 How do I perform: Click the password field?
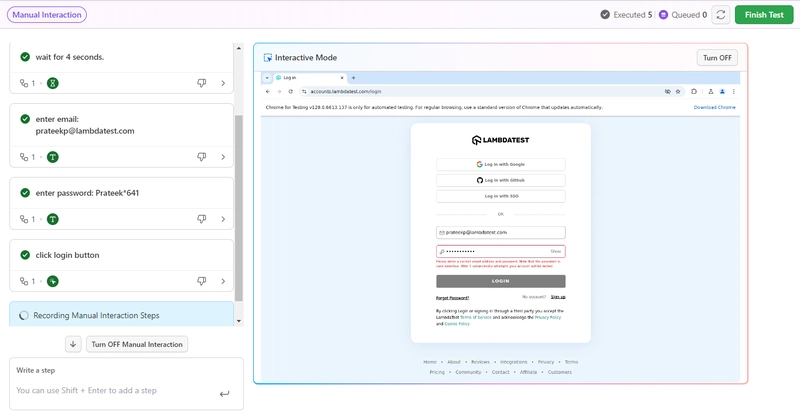501,251
